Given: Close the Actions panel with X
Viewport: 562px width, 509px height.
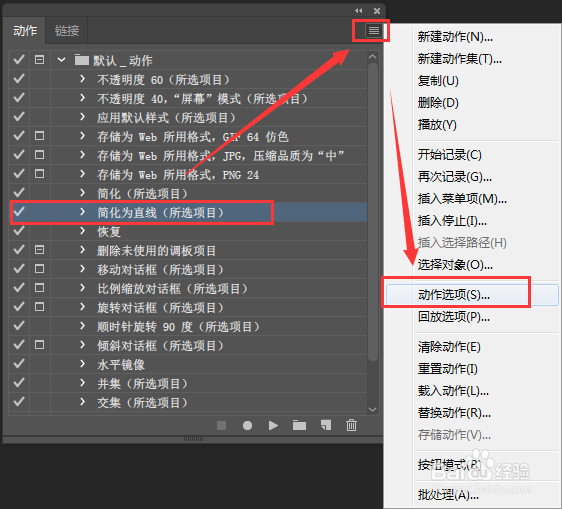Looking at the screenshot, I should [377, 11].
